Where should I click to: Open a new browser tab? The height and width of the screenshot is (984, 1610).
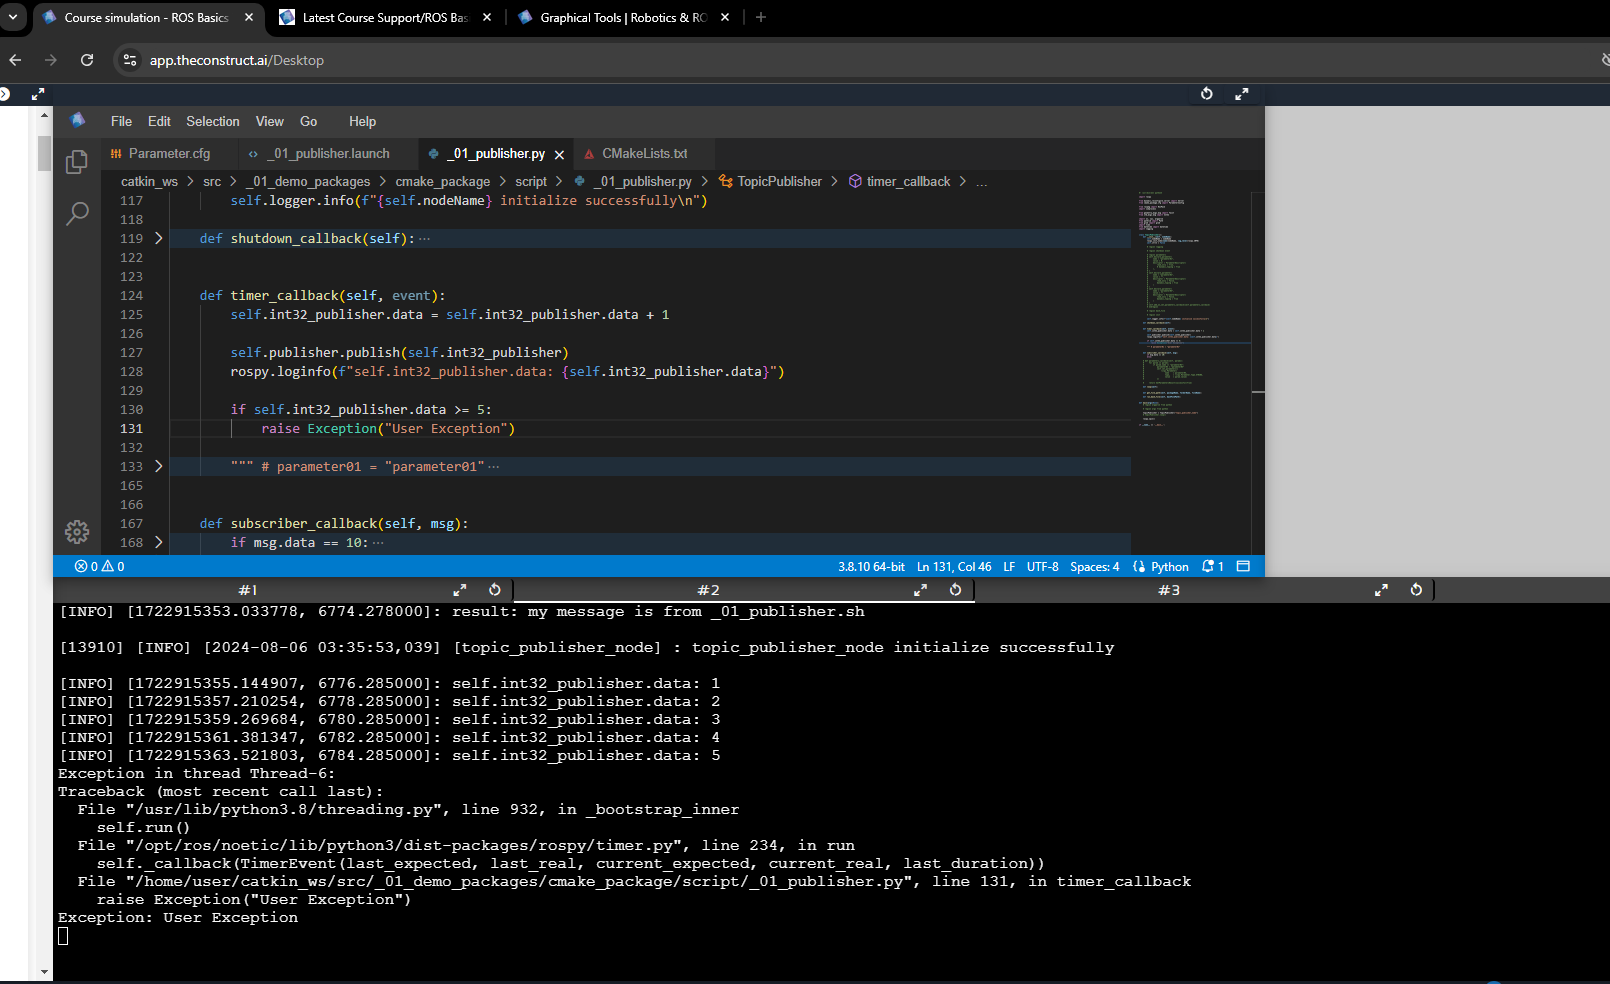pos(761,17)
